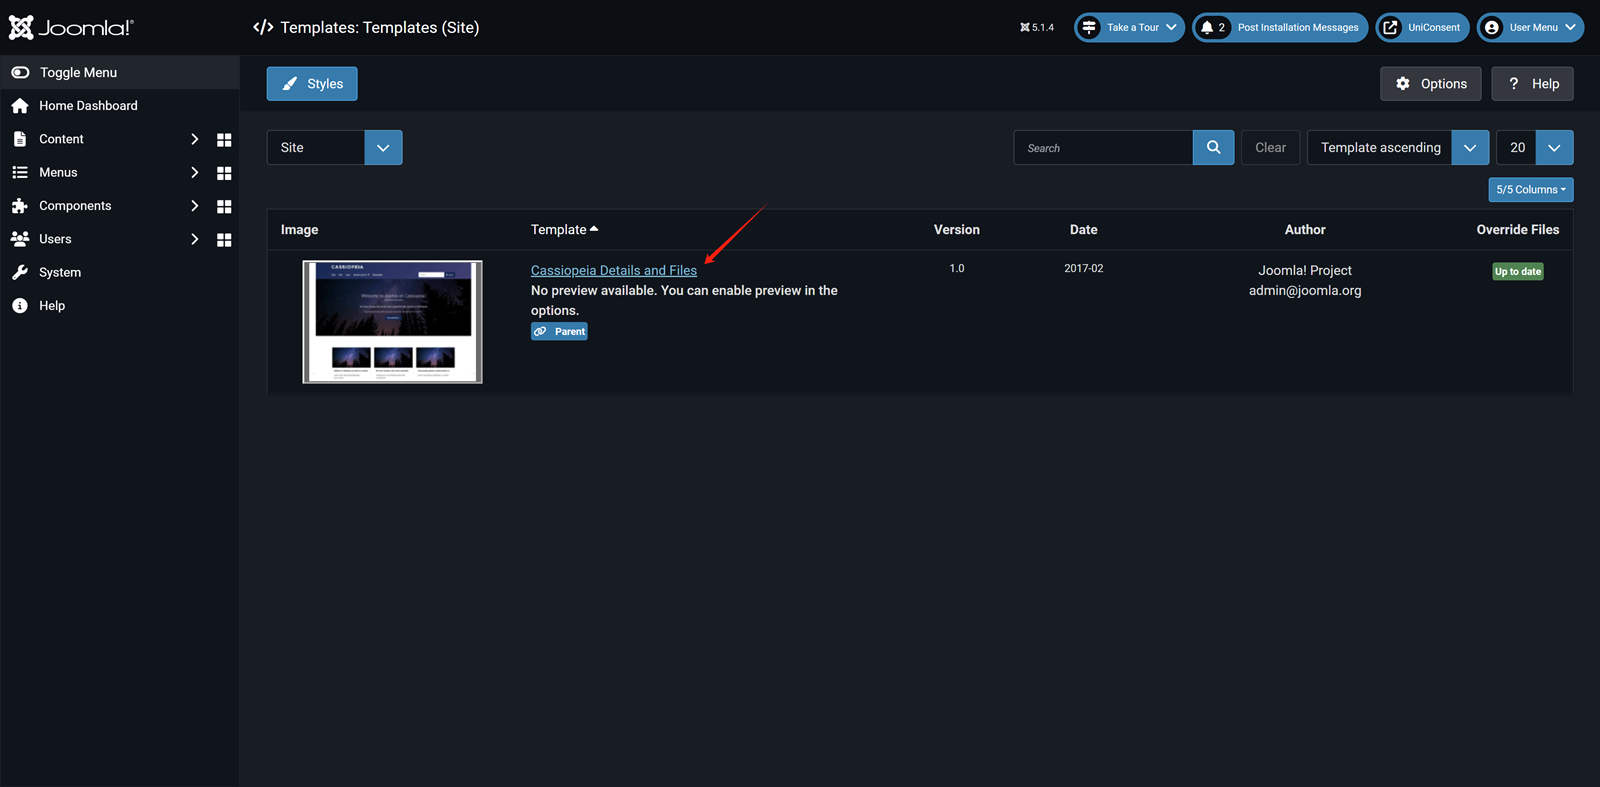Image resolution: width=1600 pixels, height=787 pixels.
Task: Open the 5/5 Columns selector
Action: (1531, 189)
